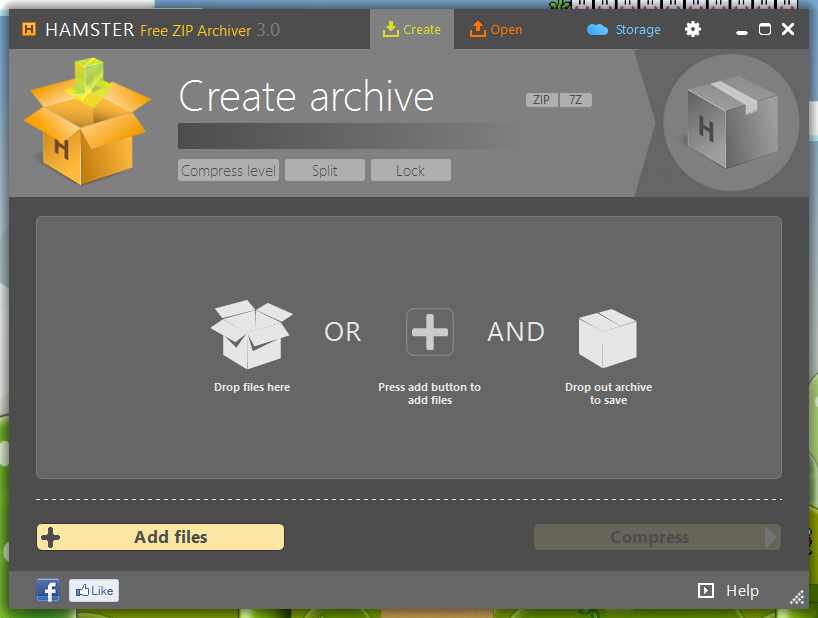The height and width of the screenshot is (618, 818).
Task: Click the Compress button
Action: 657,537
